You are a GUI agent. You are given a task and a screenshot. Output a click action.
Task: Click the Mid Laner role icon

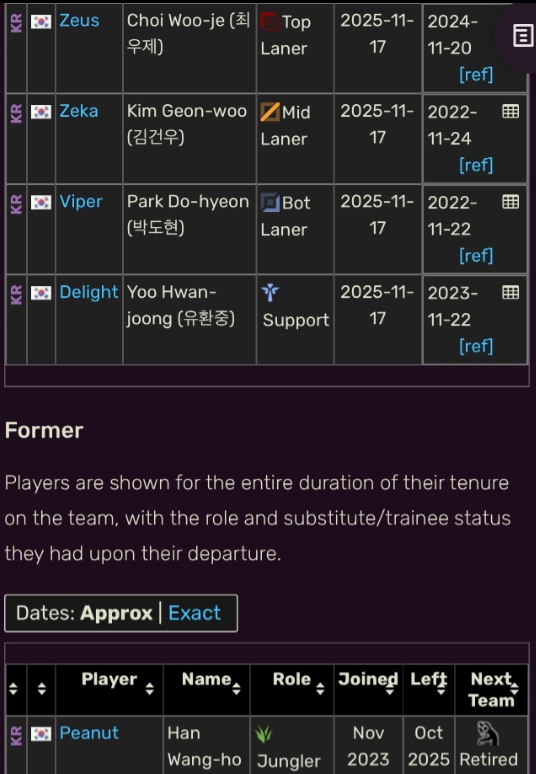click(x=270, y=112)
